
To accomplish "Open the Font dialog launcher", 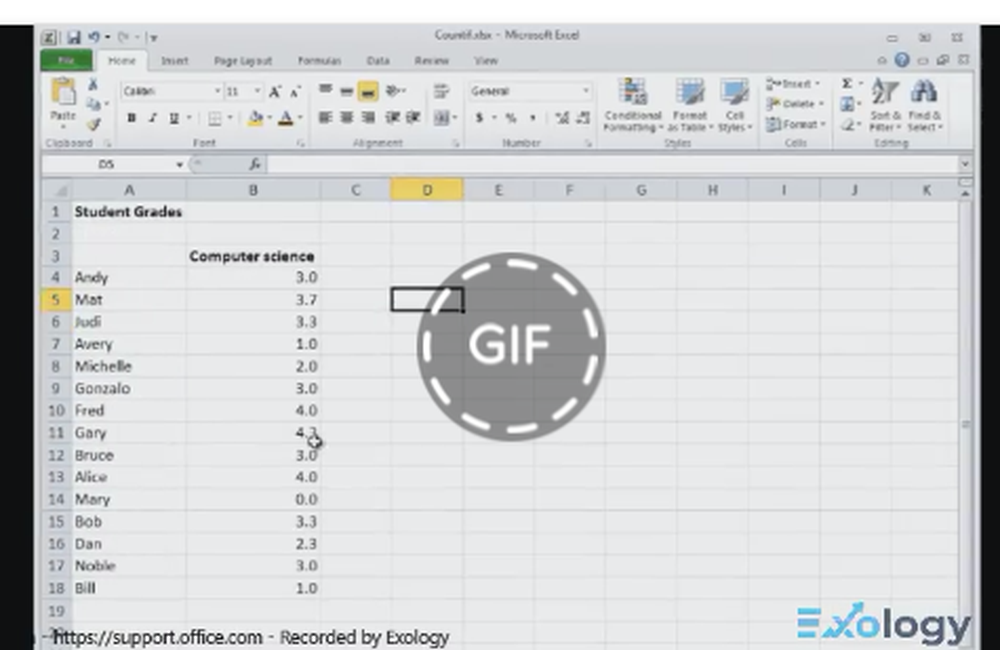I will tap(300, 144).
